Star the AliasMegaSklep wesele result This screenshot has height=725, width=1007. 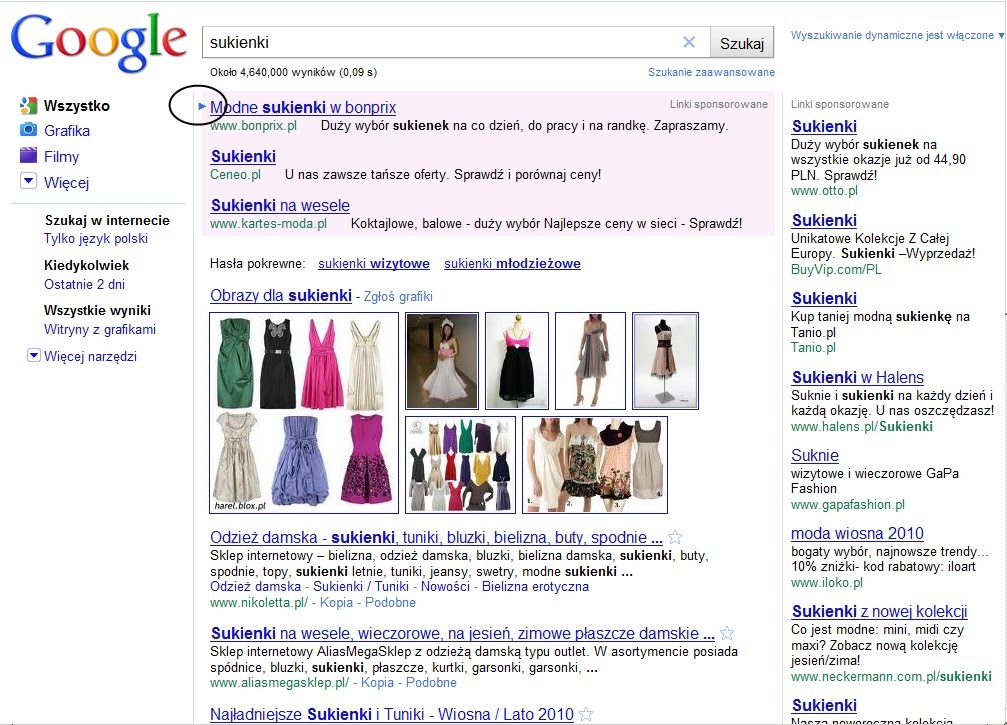pos(727,633)
